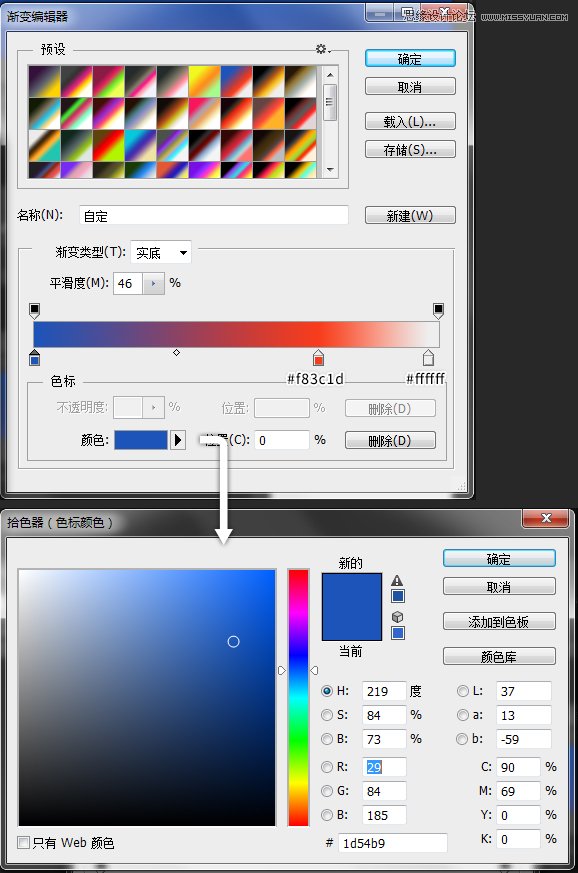Select the blue color stop on gradient

tap(35, 358)
